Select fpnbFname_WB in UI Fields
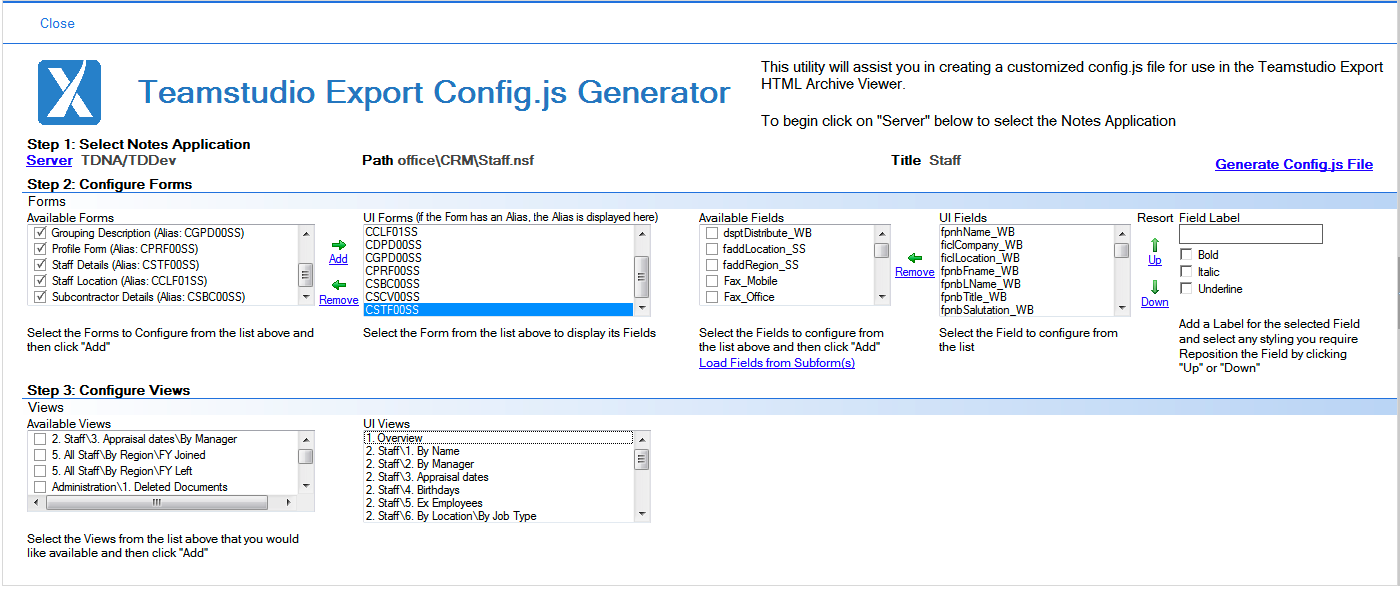1400x589 pixels. tap(1026, 271)
